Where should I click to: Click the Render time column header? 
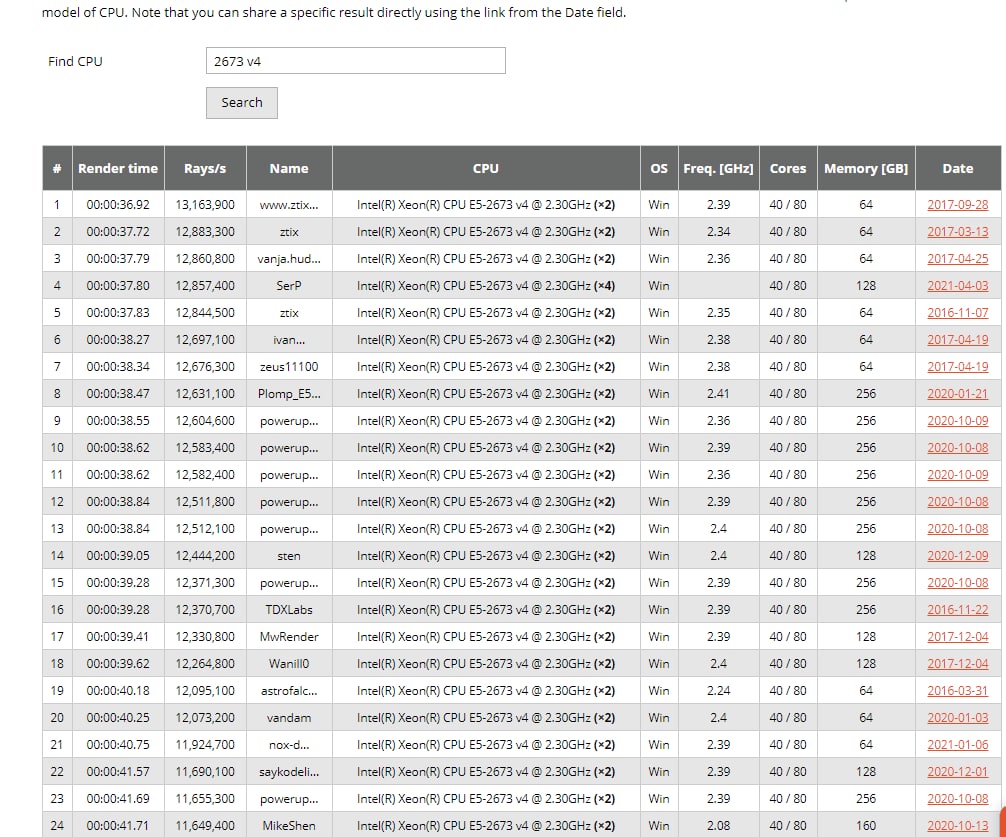click(x=118, y=168)
